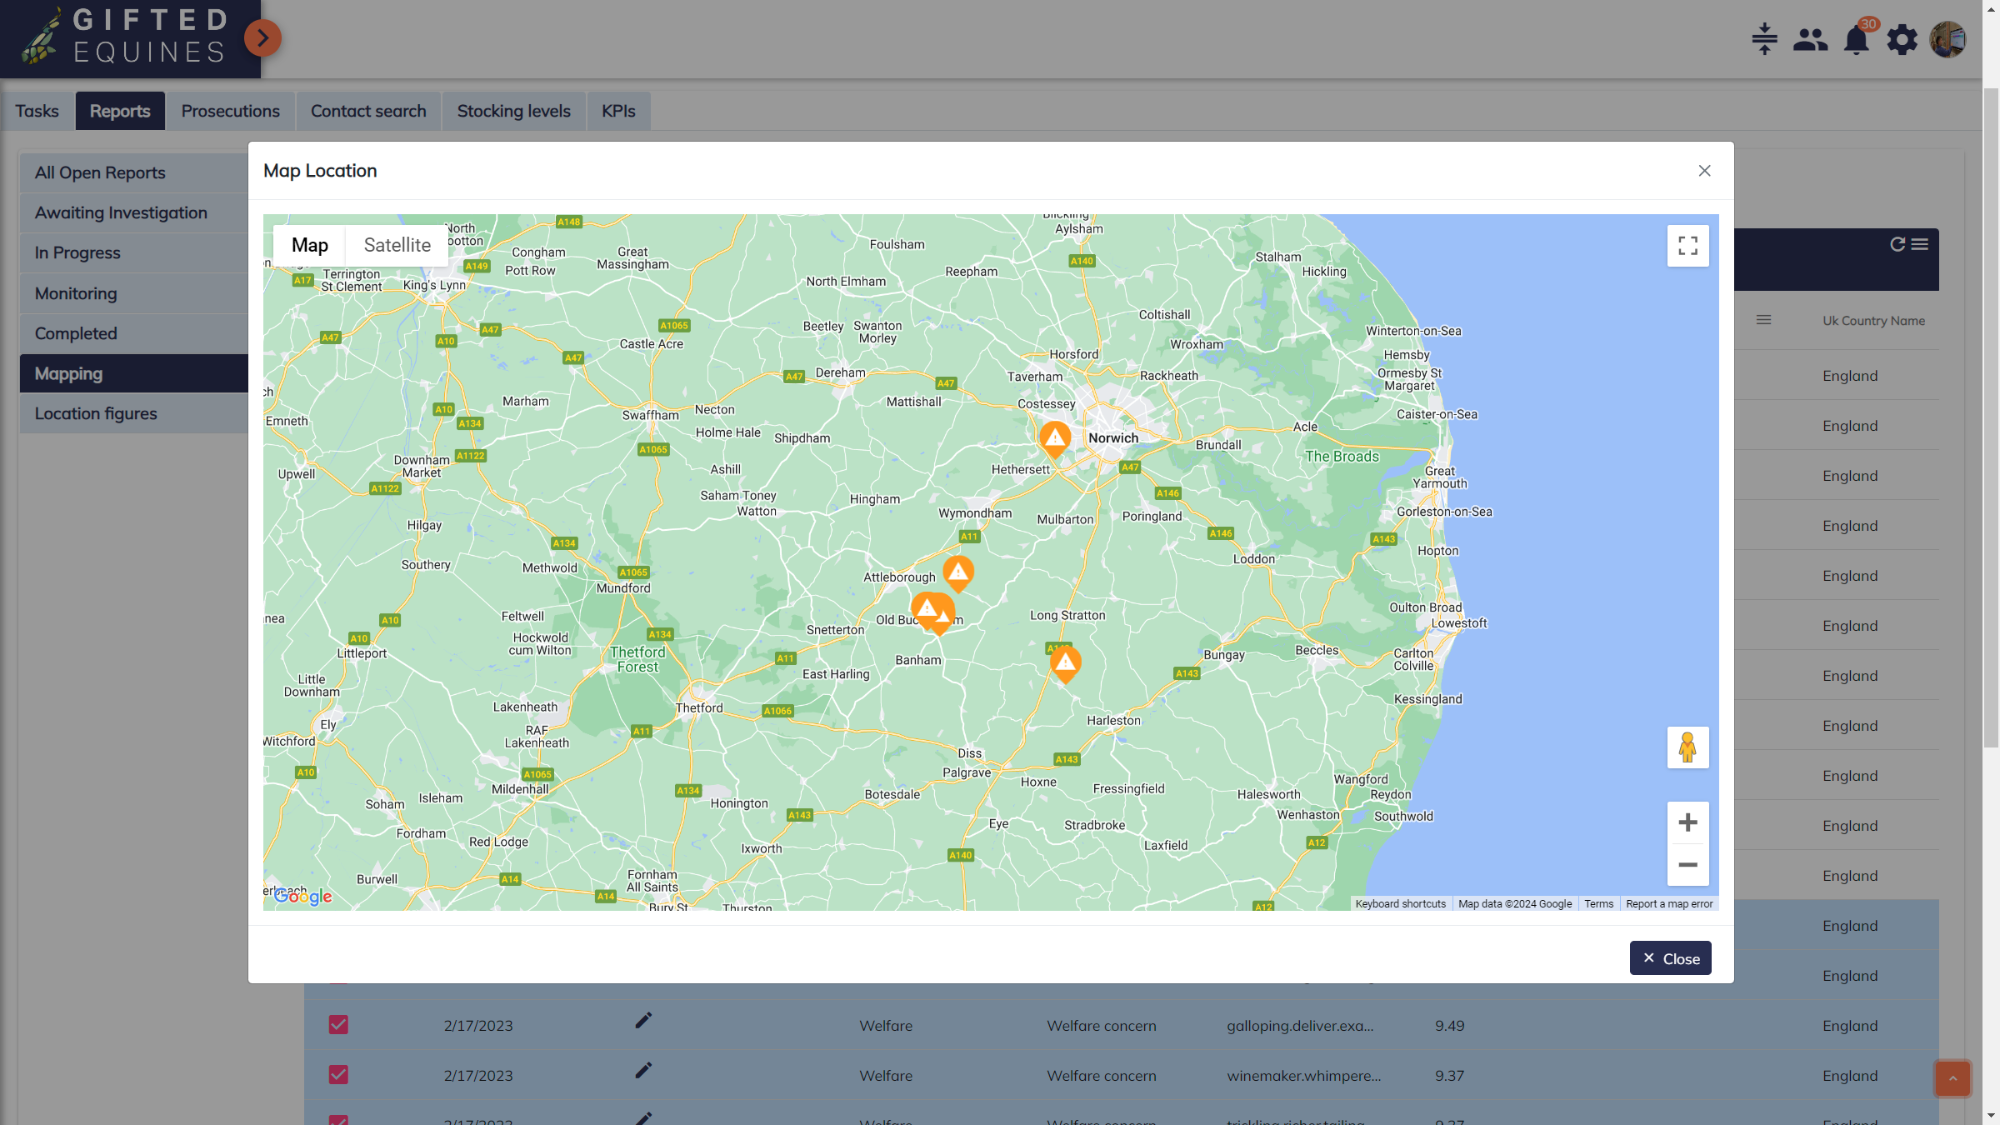Click the page vertical scrollbar
This screenshot has height=1125, width=2000.
pyautogui.click(x=1991, y=418)
